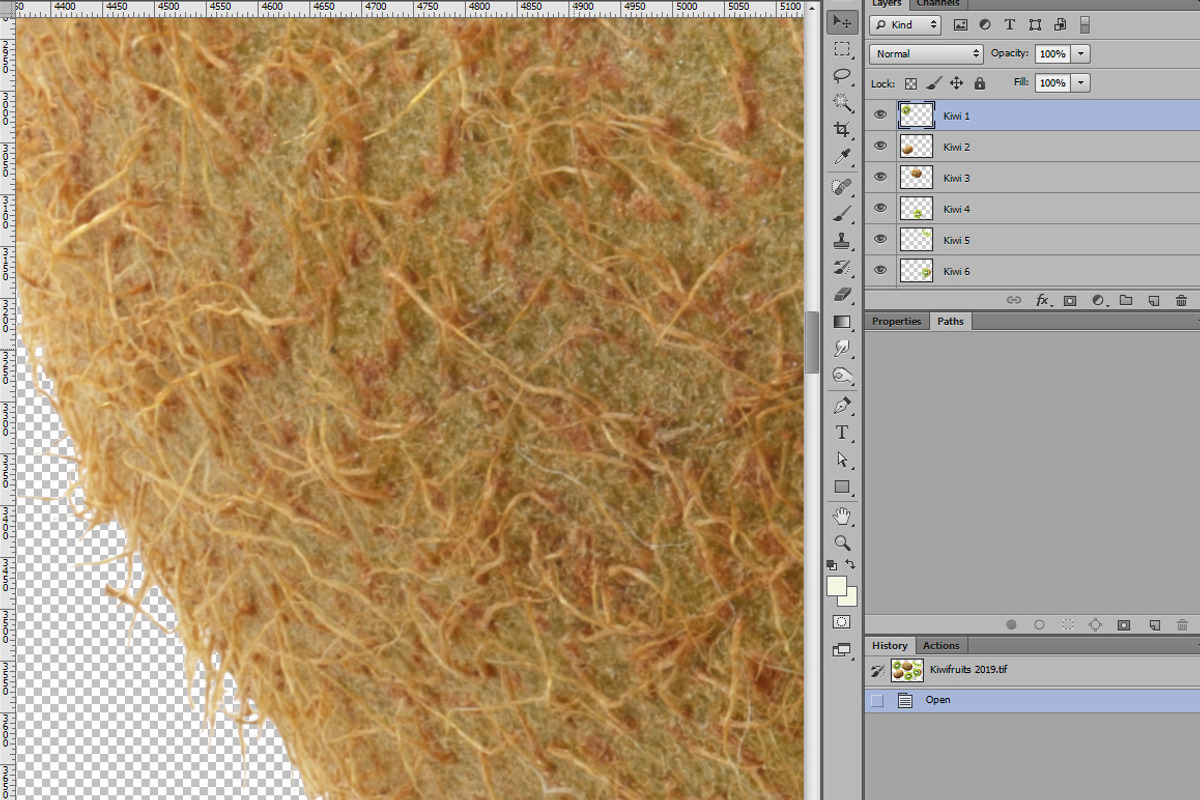Reset default foreground and background colors
Viewport: 1200px width, 800px height.
(x=832, y=565)
